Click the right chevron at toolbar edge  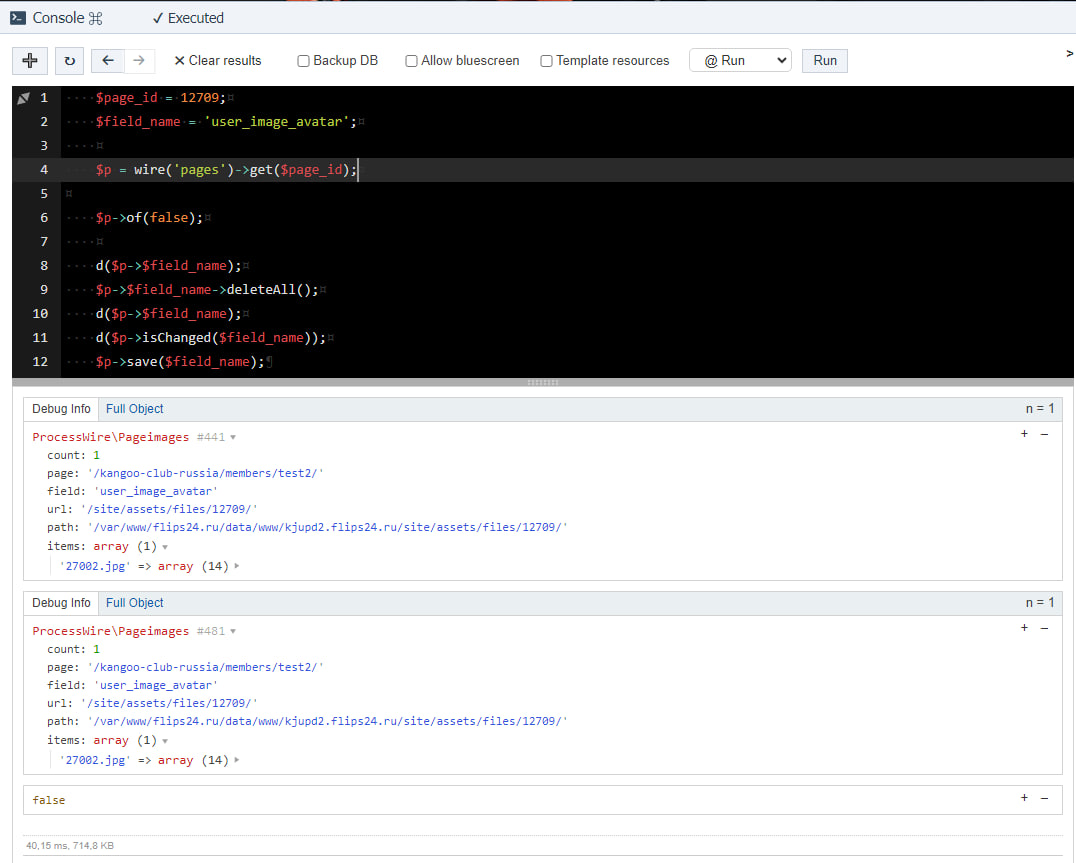click(1069, 54)
